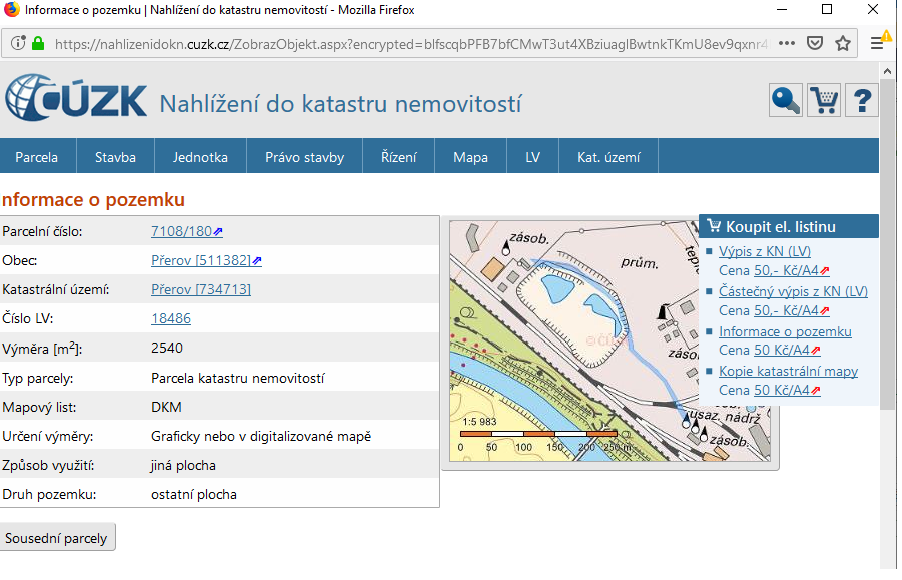Click site information icon in address bar
The width and height of the screenshot is (902, 580).
17,44
